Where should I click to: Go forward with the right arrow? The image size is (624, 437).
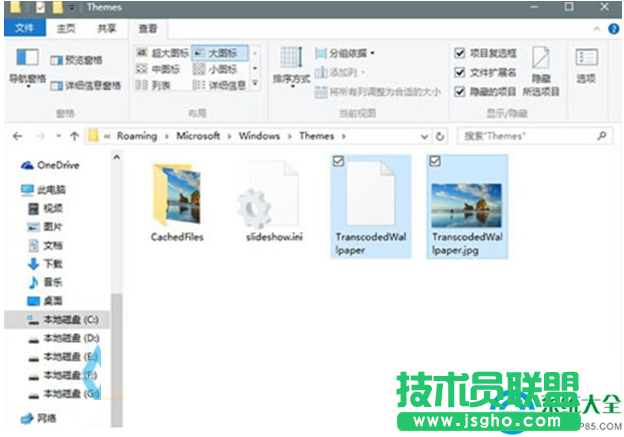point(40,137)
